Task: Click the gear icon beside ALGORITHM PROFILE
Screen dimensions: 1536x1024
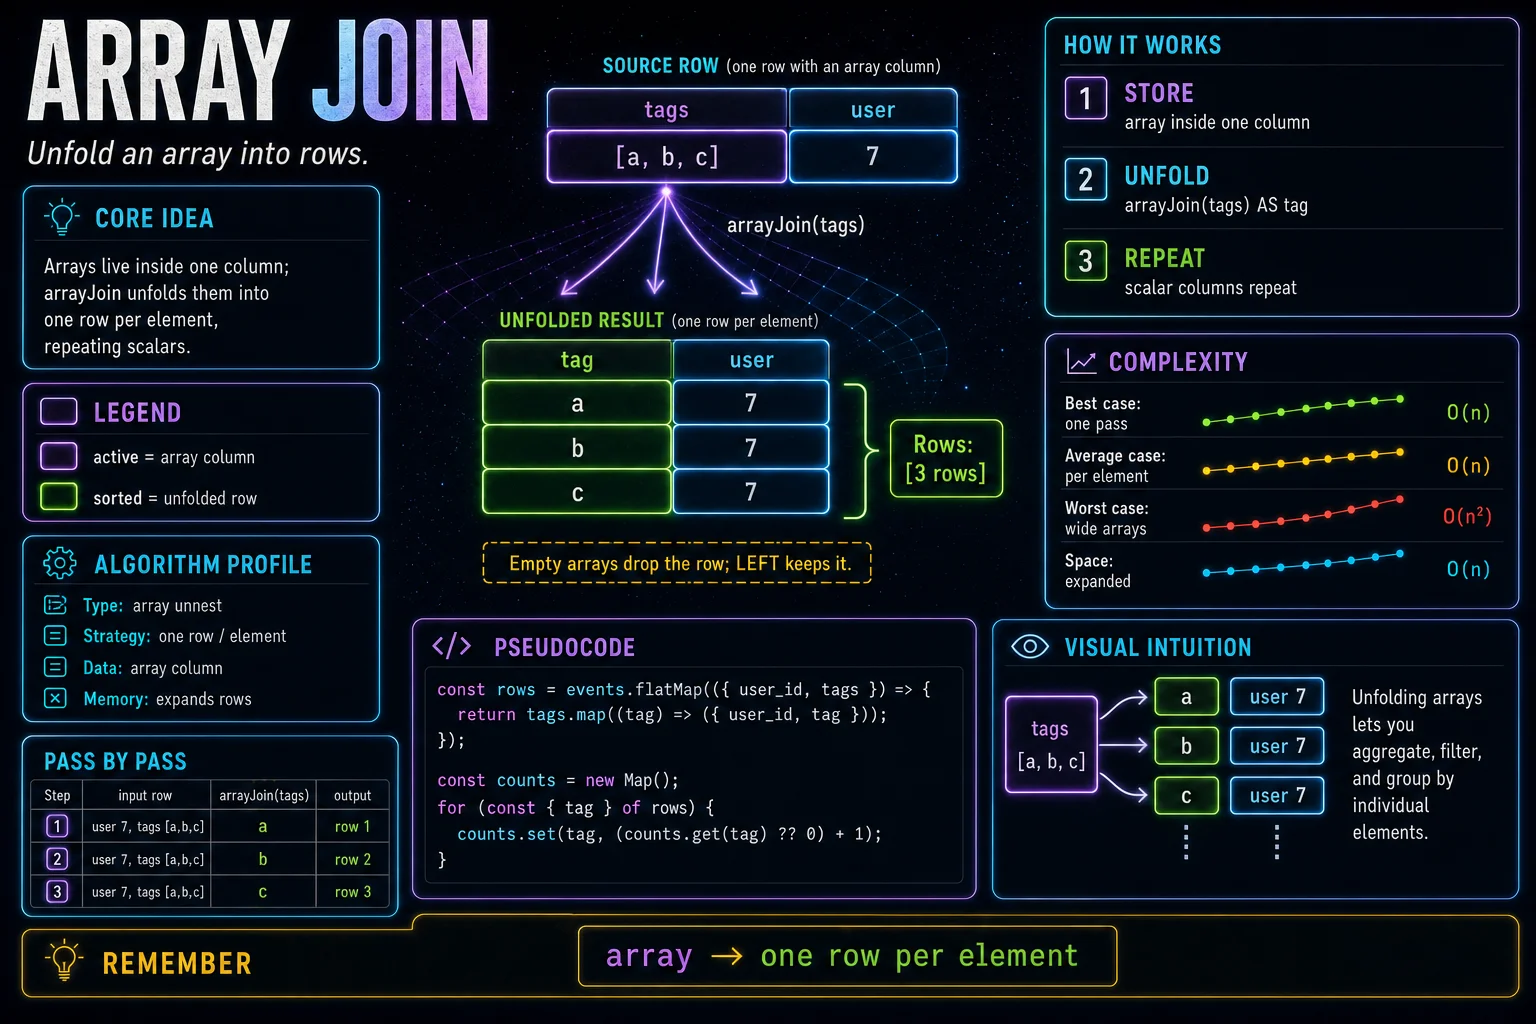Action: click(60, 563)
